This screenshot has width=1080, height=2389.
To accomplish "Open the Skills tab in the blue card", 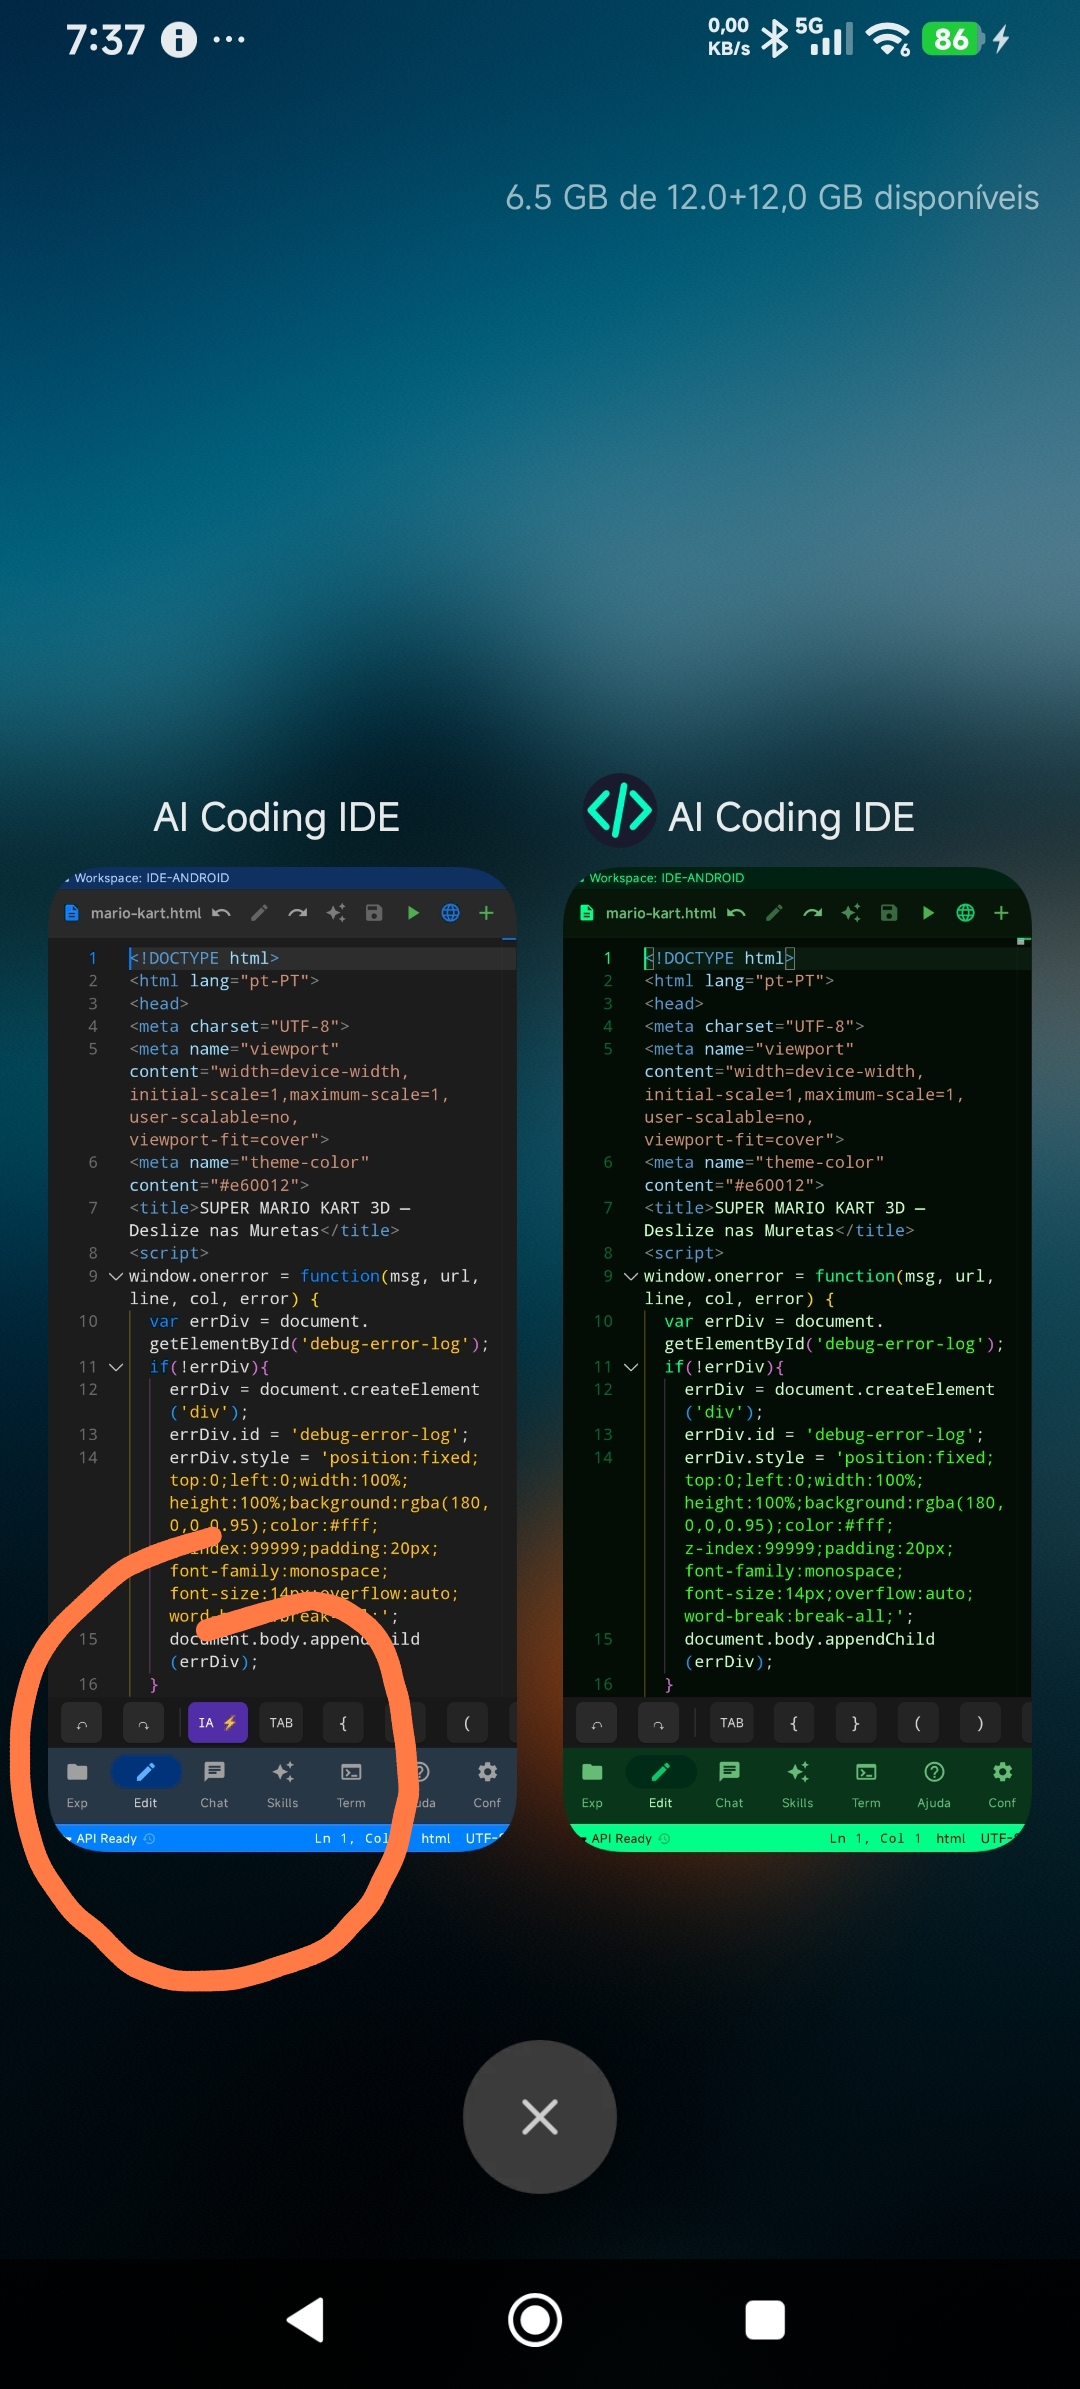I will click(283, 1784).
